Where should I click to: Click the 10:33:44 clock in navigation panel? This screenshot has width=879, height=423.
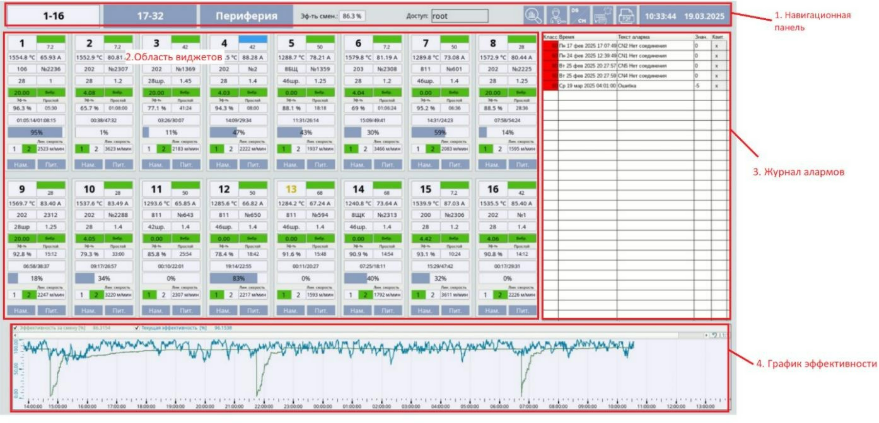pos(660,16)
